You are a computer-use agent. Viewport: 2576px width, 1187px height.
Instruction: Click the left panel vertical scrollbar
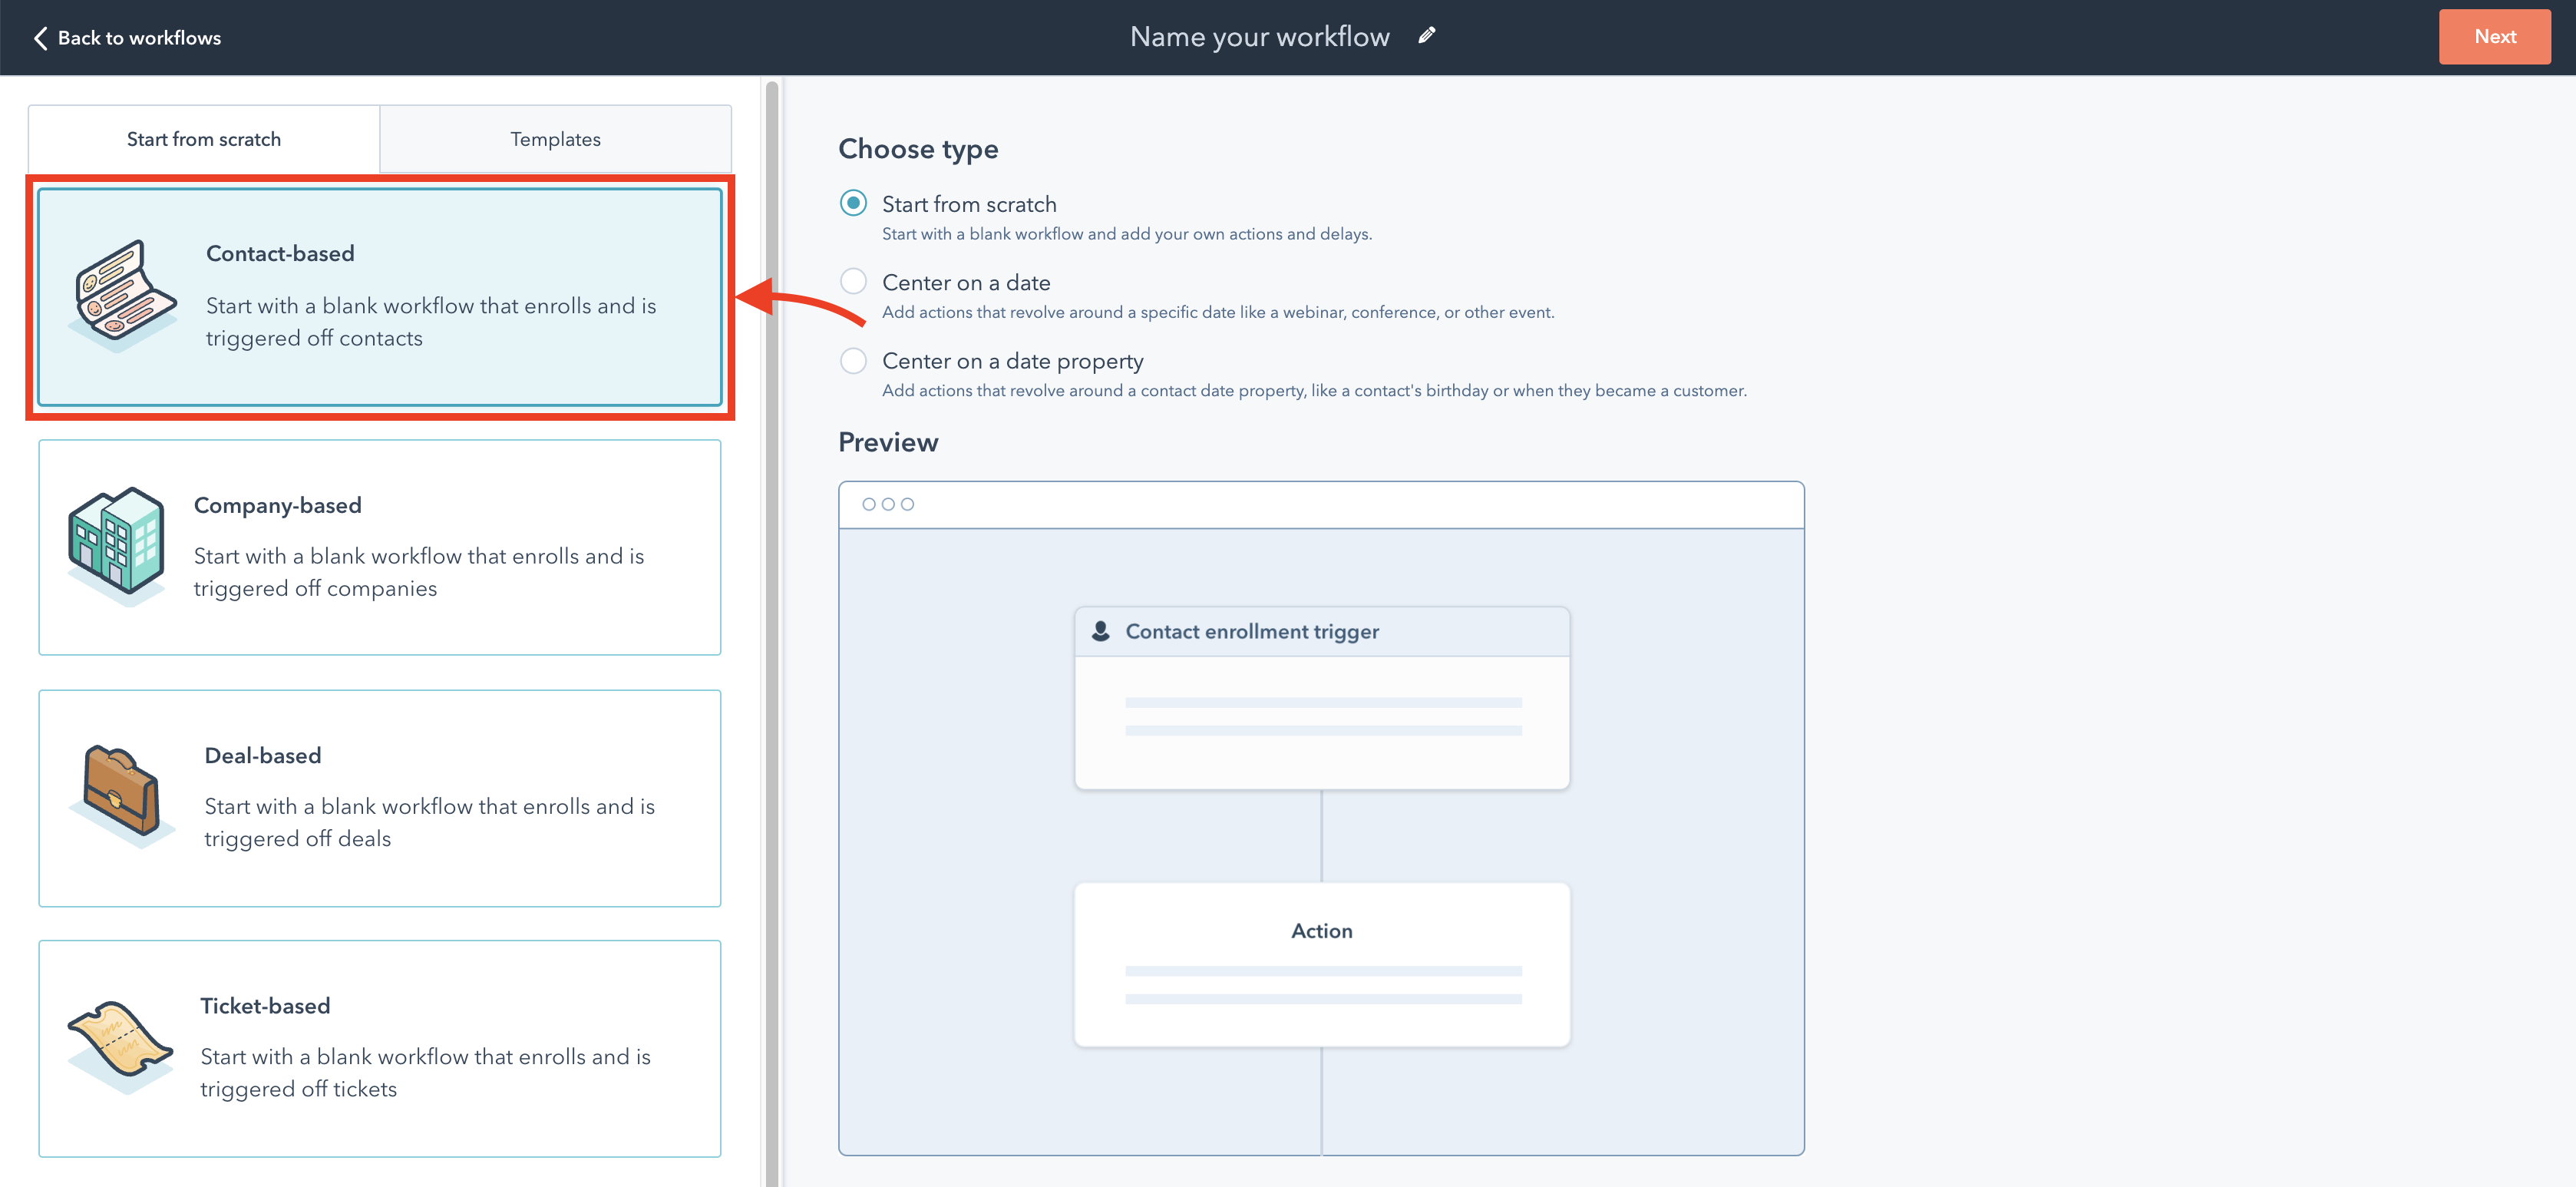(771, 630)
